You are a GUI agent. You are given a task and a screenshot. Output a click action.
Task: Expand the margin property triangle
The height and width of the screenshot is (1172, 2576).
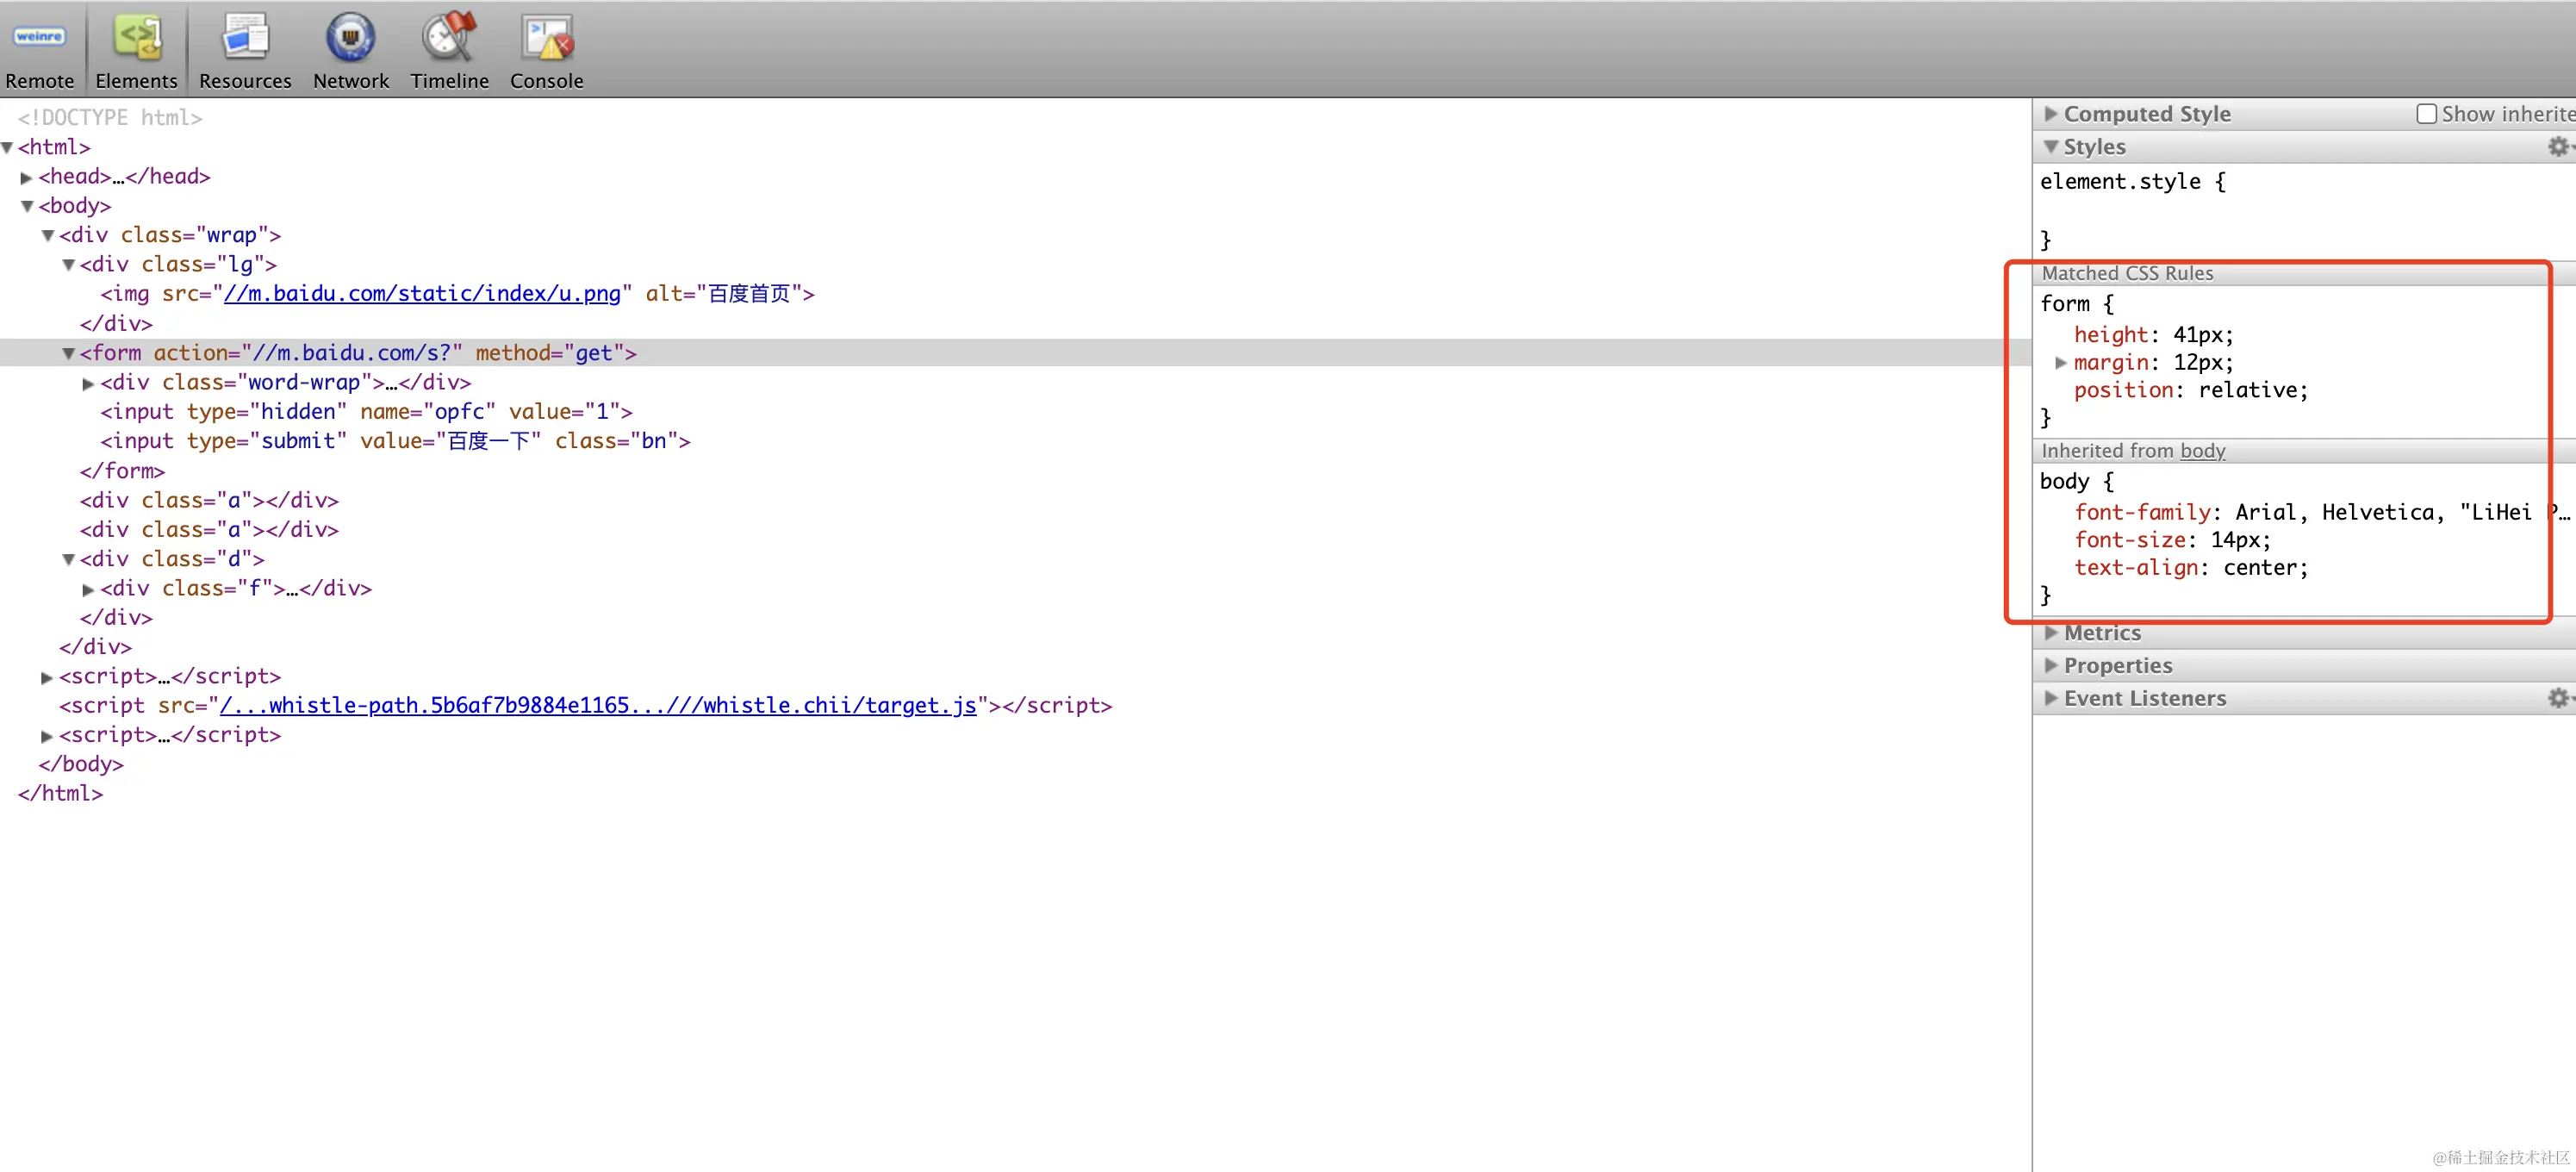coord(2060,363)
